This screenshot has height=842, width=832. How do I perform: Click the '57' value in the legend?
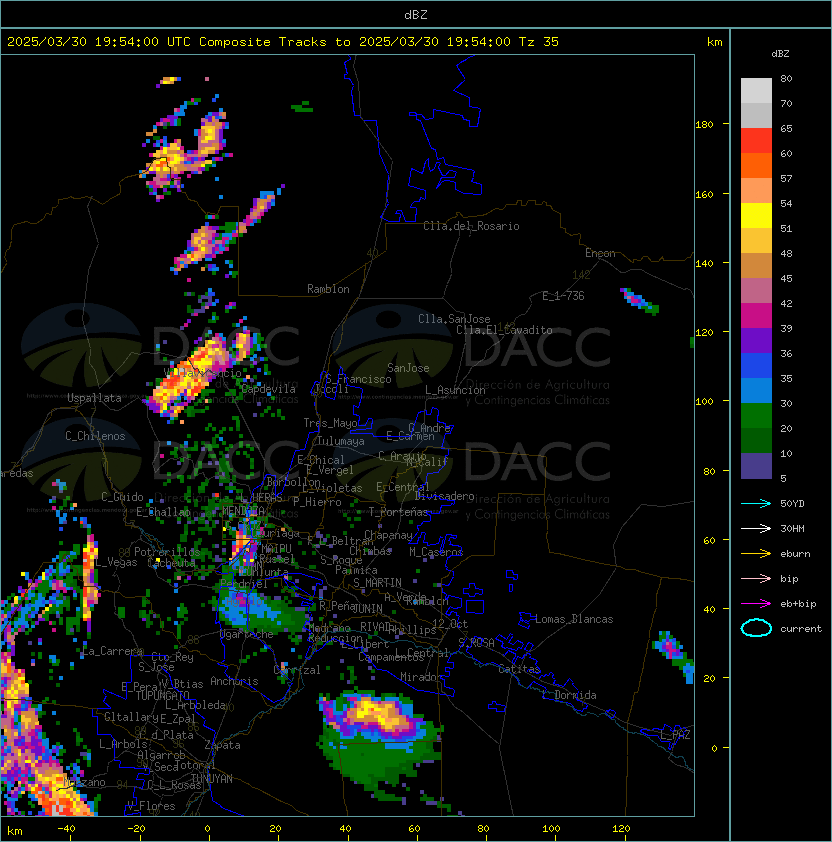coord(786,178)
